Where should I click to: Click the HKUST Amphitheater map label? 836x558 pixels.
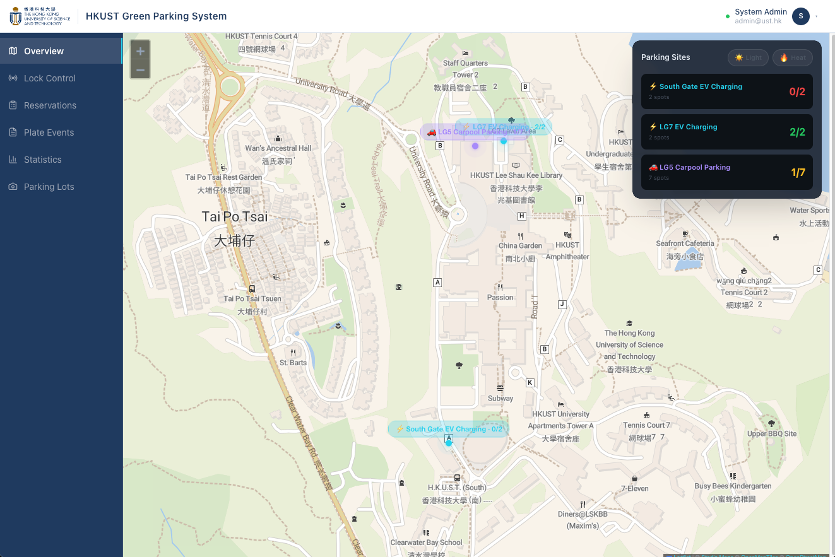click(x=567, y=250)
